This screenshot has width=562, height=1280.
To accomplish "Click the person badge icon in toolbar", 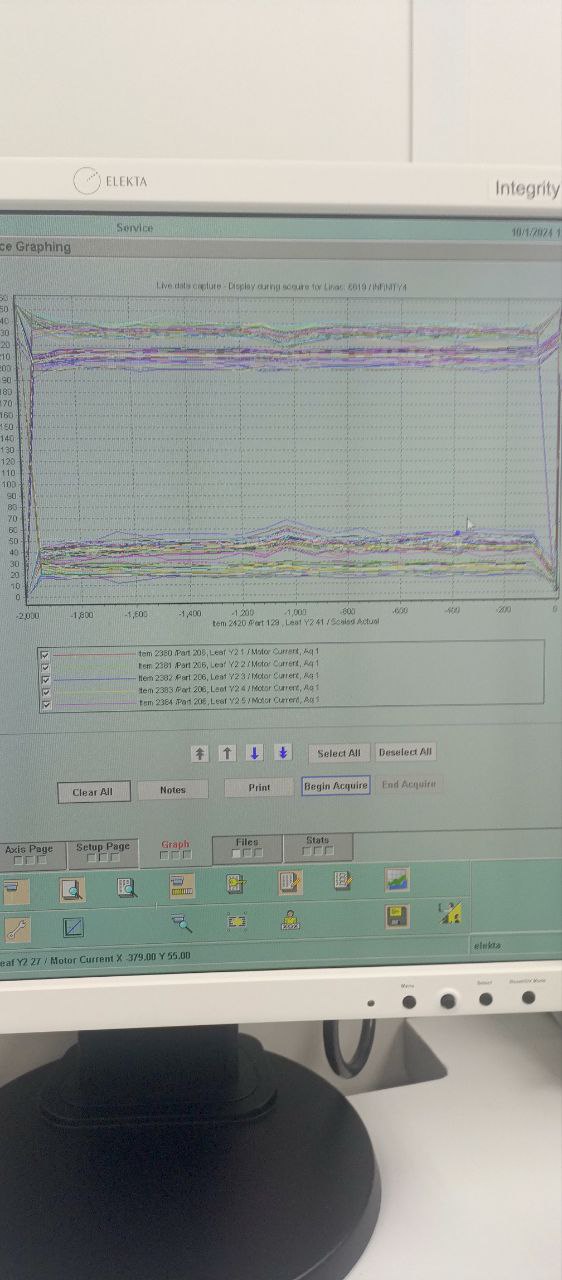I will coord(290,919).
